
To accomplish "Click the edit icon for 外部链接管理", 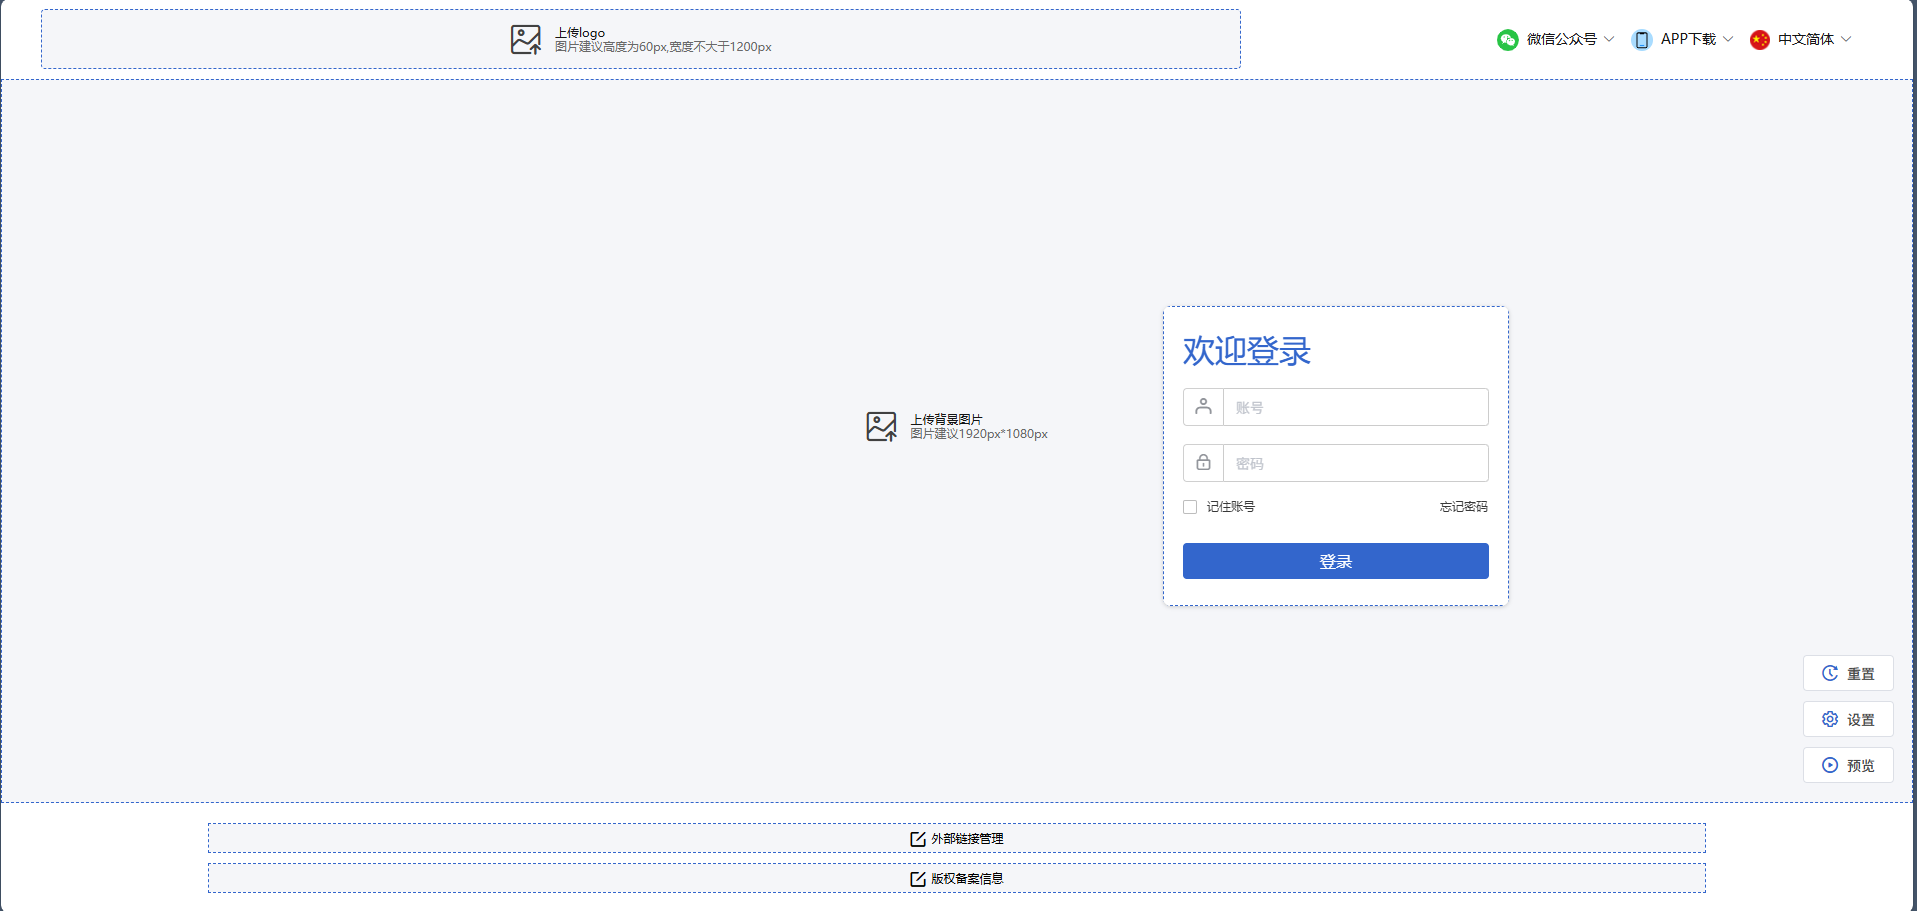I will [918, 839].
